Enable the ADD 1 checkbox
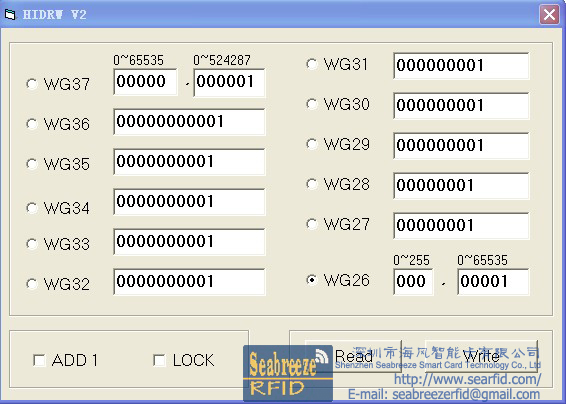 click(39, 360)
